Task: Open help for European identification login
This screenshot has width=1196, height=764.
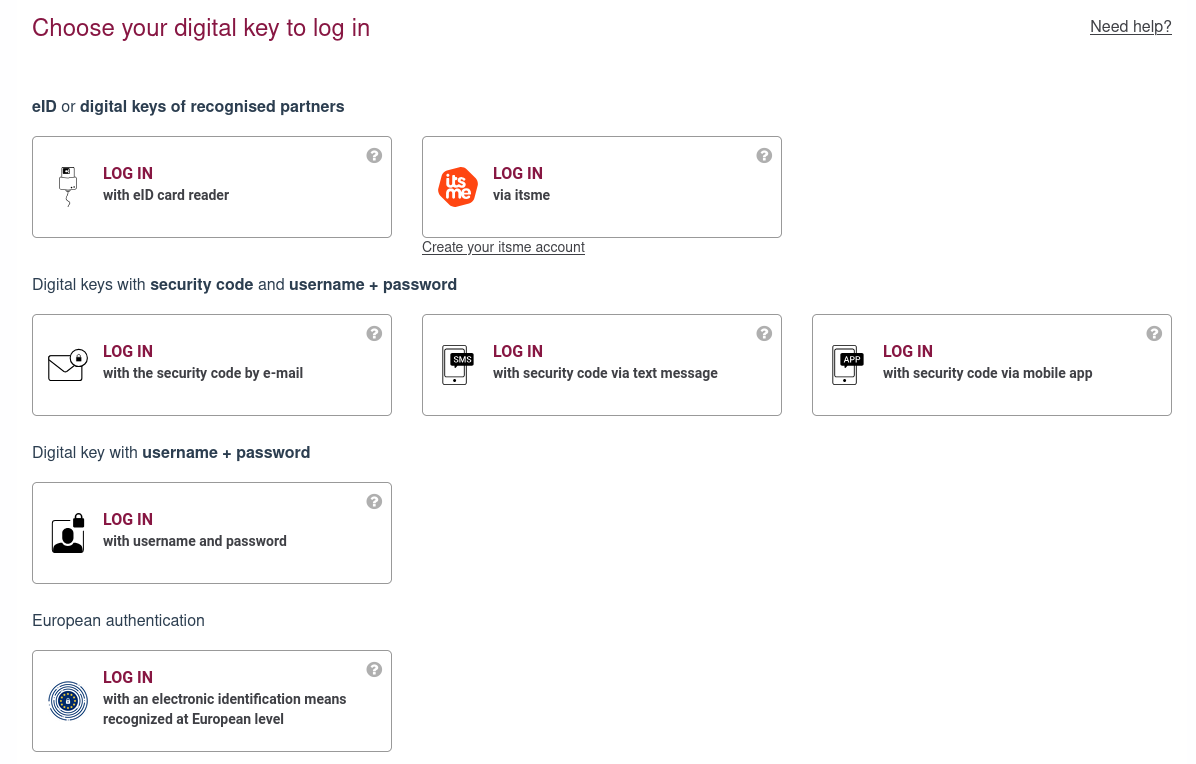Action: click(x=374, y=670)
